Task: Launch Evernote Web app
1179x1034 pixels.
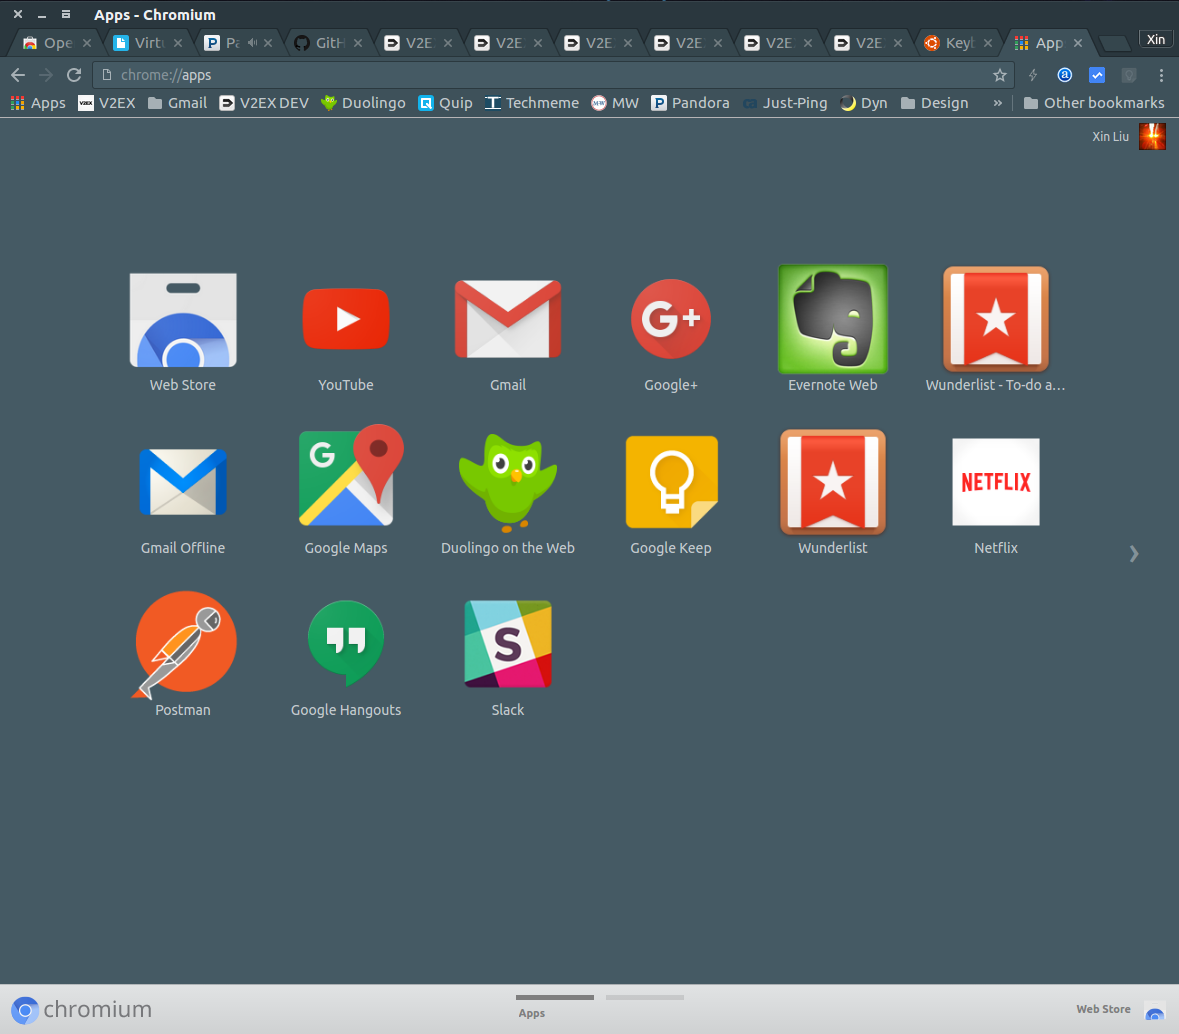Action: point(832,320)
